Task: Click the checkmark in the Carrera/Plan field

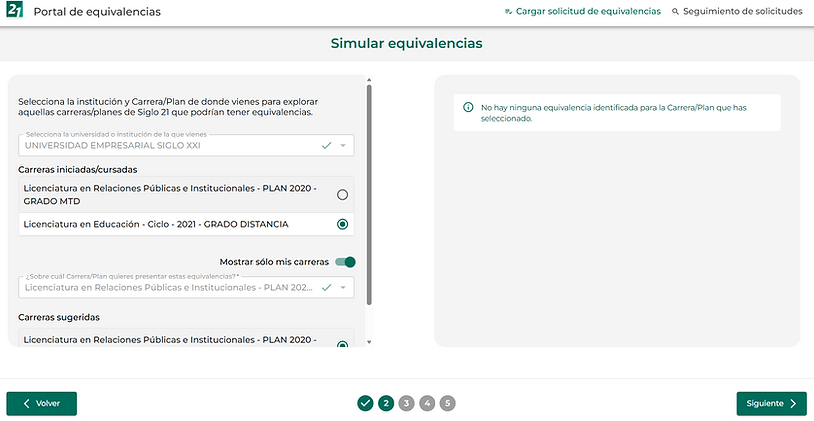Action: pos(326,288)
